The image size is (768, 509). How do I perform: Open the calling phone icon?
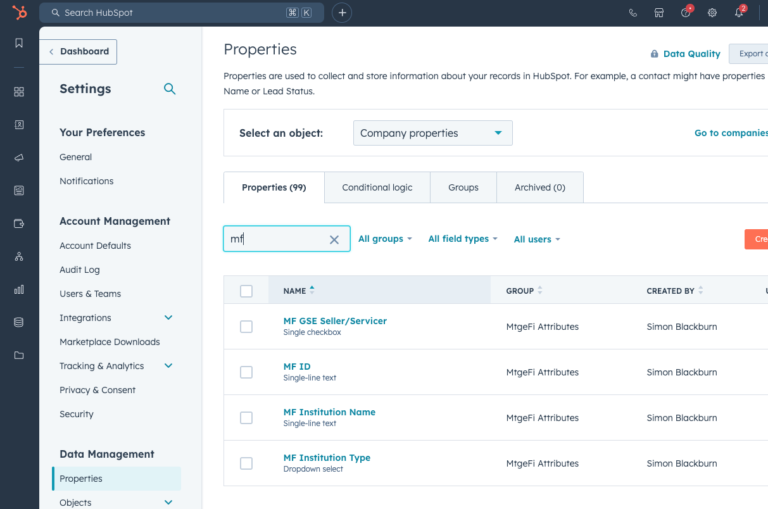(x=633, y=13)
